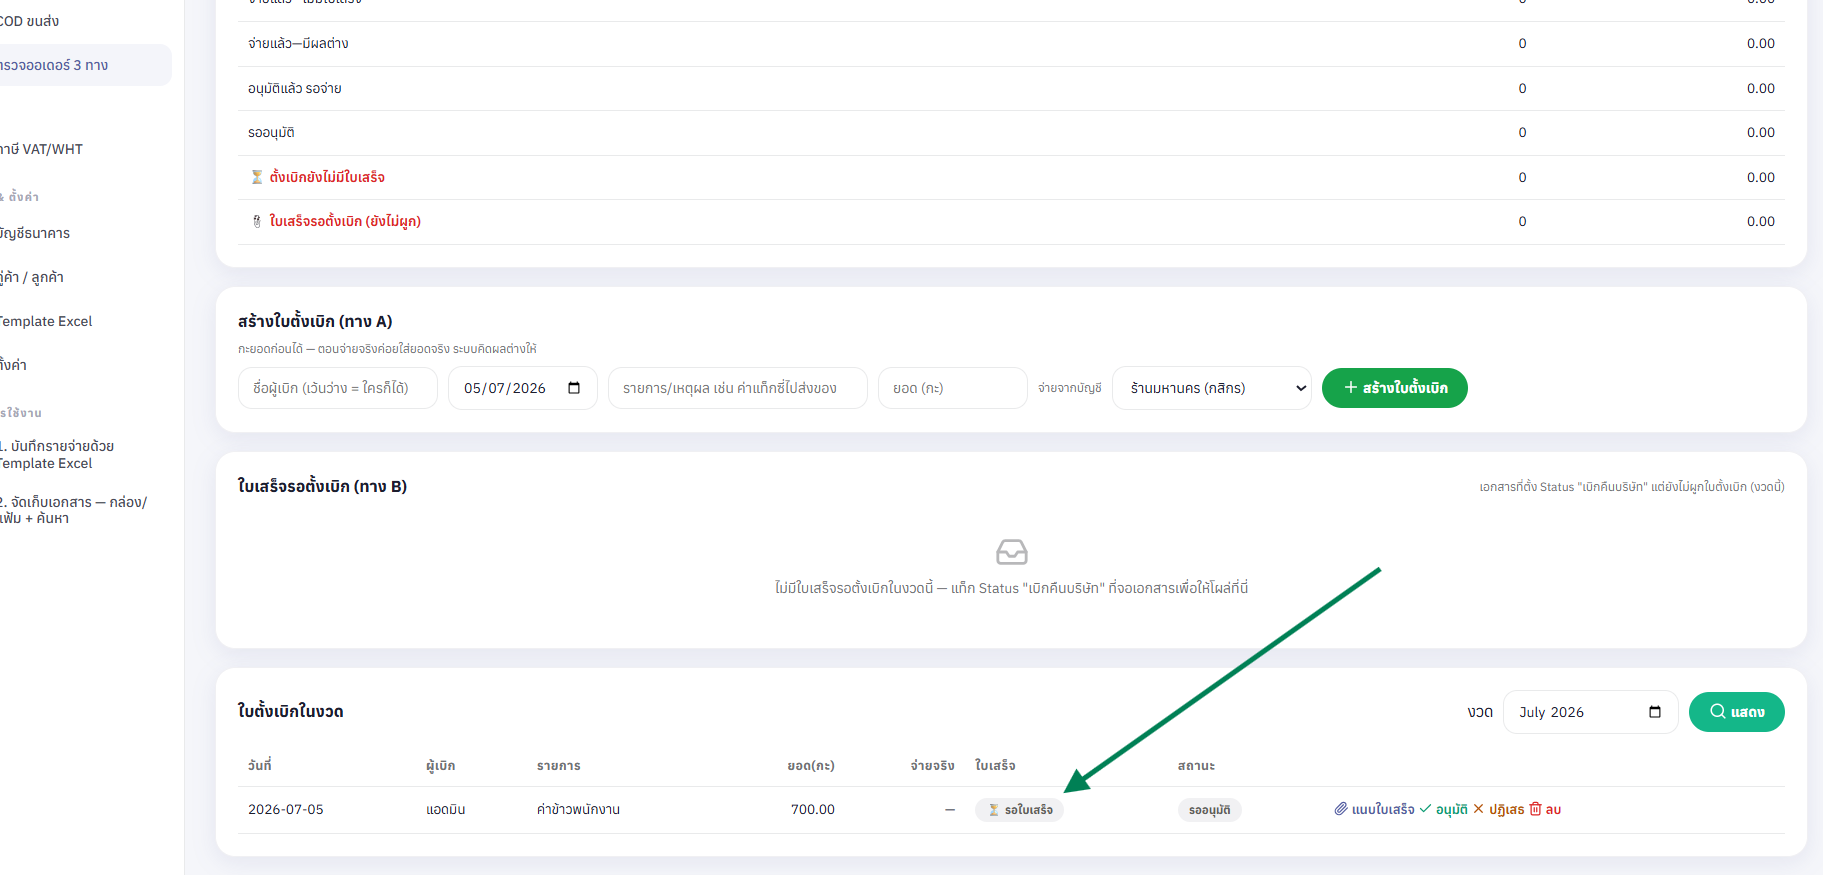Click the paperclip attach icon
1823x875 pixels.
click(x=1341, y=809)
